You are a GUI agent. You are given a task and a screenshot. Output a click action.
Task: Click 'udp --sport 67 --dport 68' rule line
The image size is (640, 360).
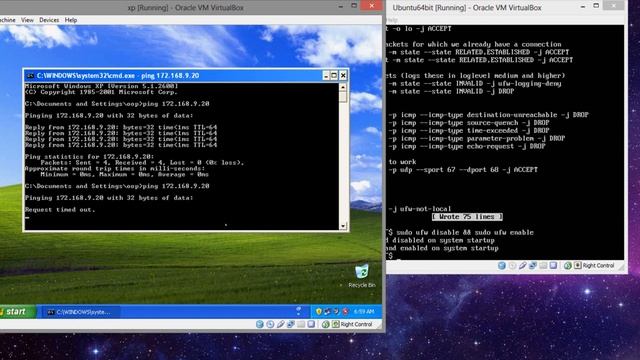(x=463, y=170)
